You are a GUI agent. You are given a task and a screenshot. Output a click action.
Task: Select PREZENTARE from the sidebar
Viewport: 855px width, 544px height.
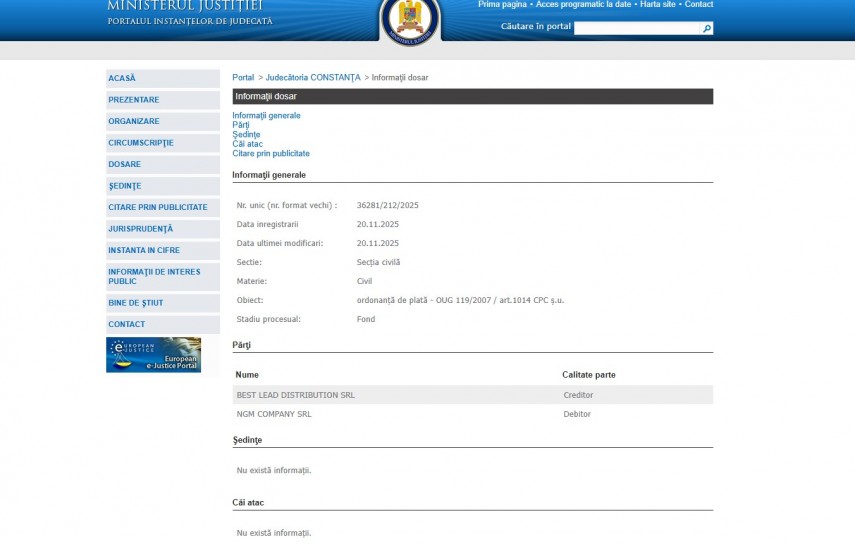134,100
